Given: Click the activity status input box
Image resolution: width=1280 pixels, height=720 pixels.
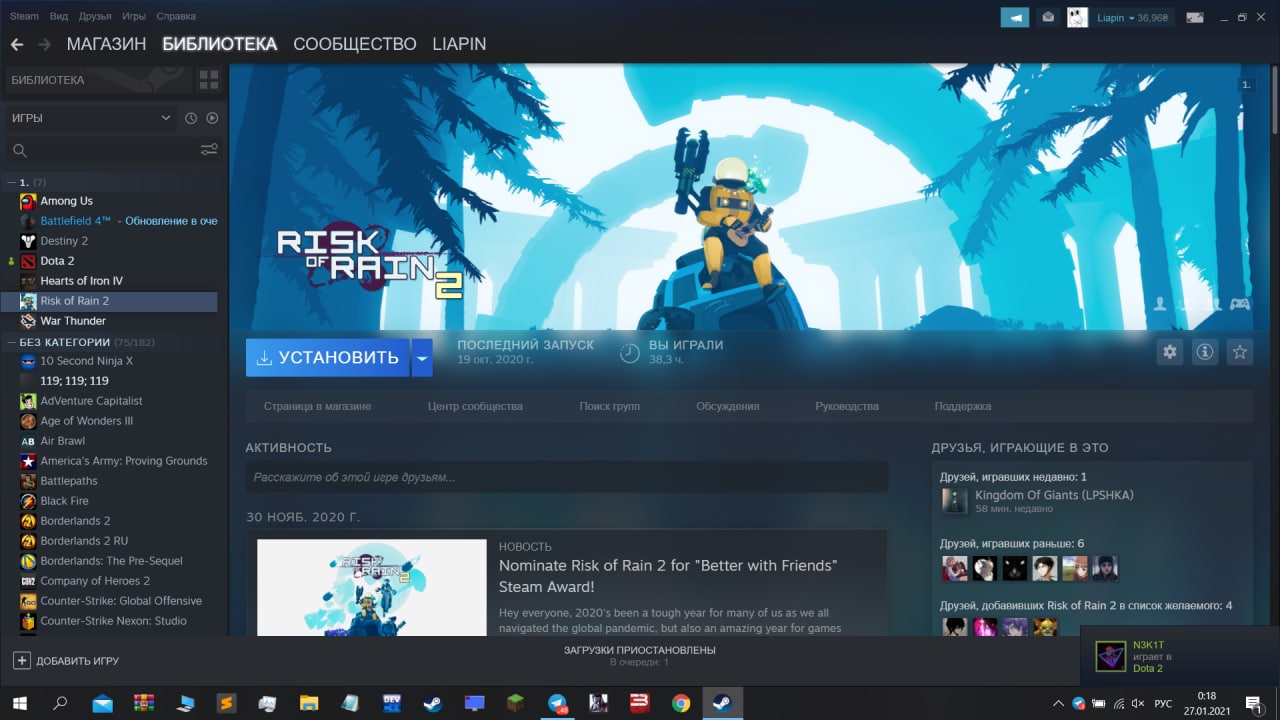Looking at the screenshot, I should (567, 478).
